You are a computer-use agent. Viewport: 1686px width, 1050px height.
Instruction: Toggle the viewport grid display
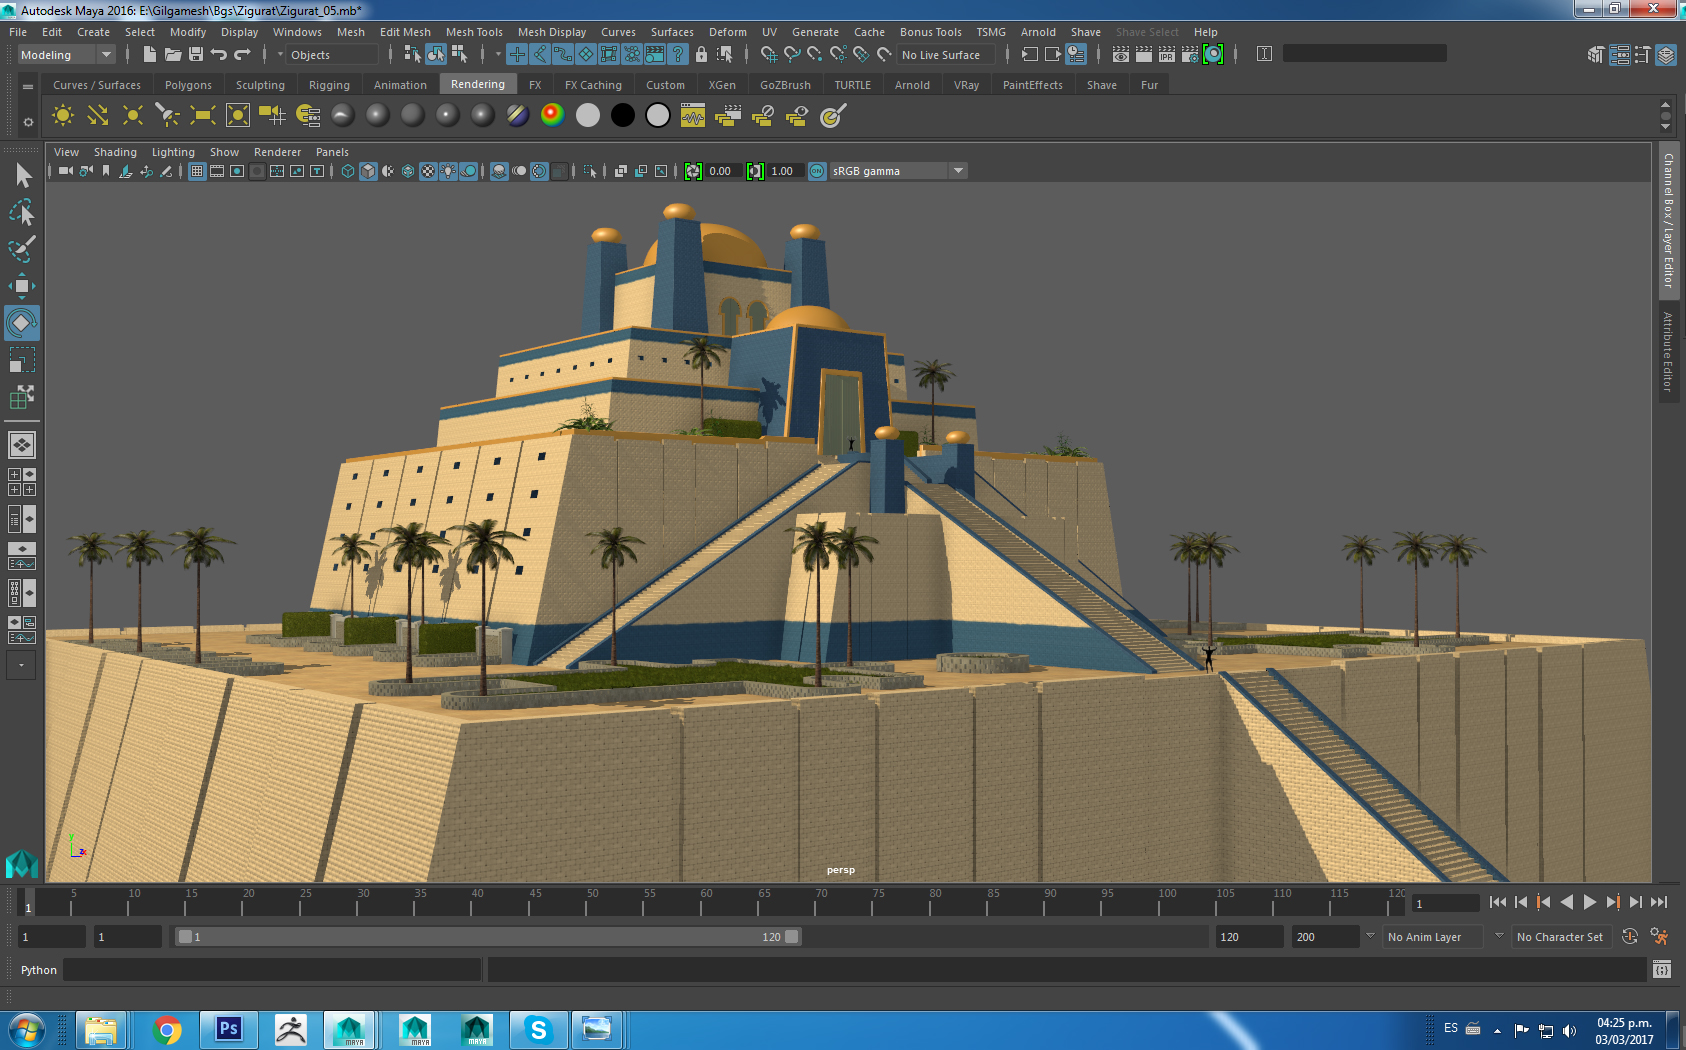197,172
